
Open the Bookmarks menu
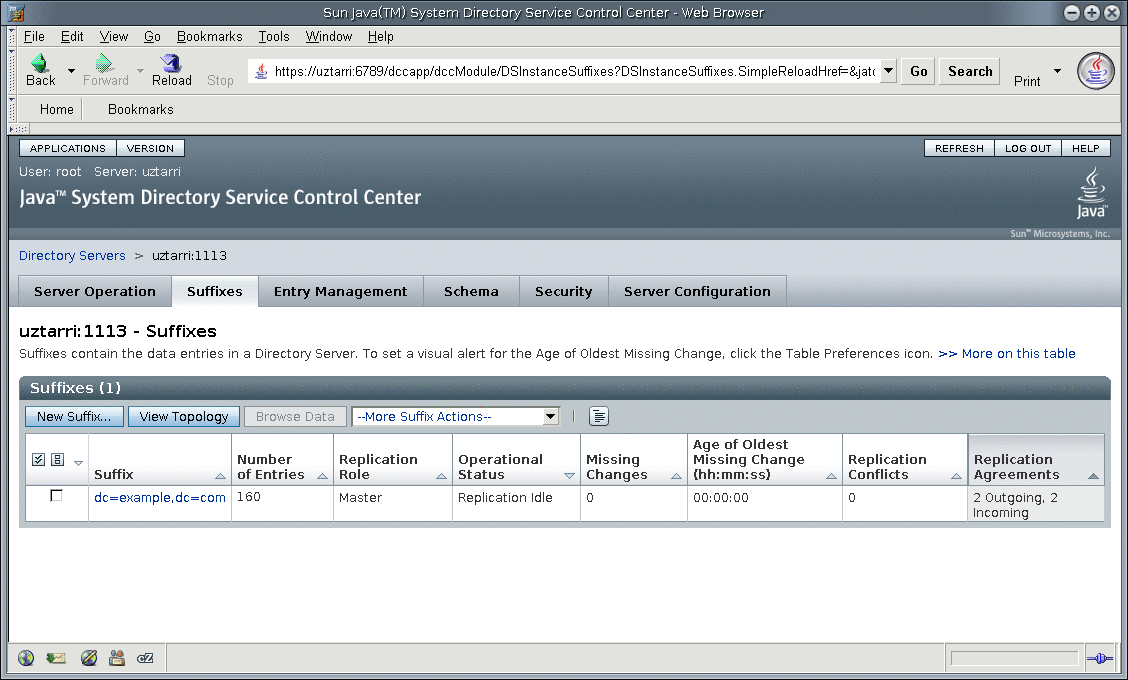pyautogui.click(x=209, y=36)
